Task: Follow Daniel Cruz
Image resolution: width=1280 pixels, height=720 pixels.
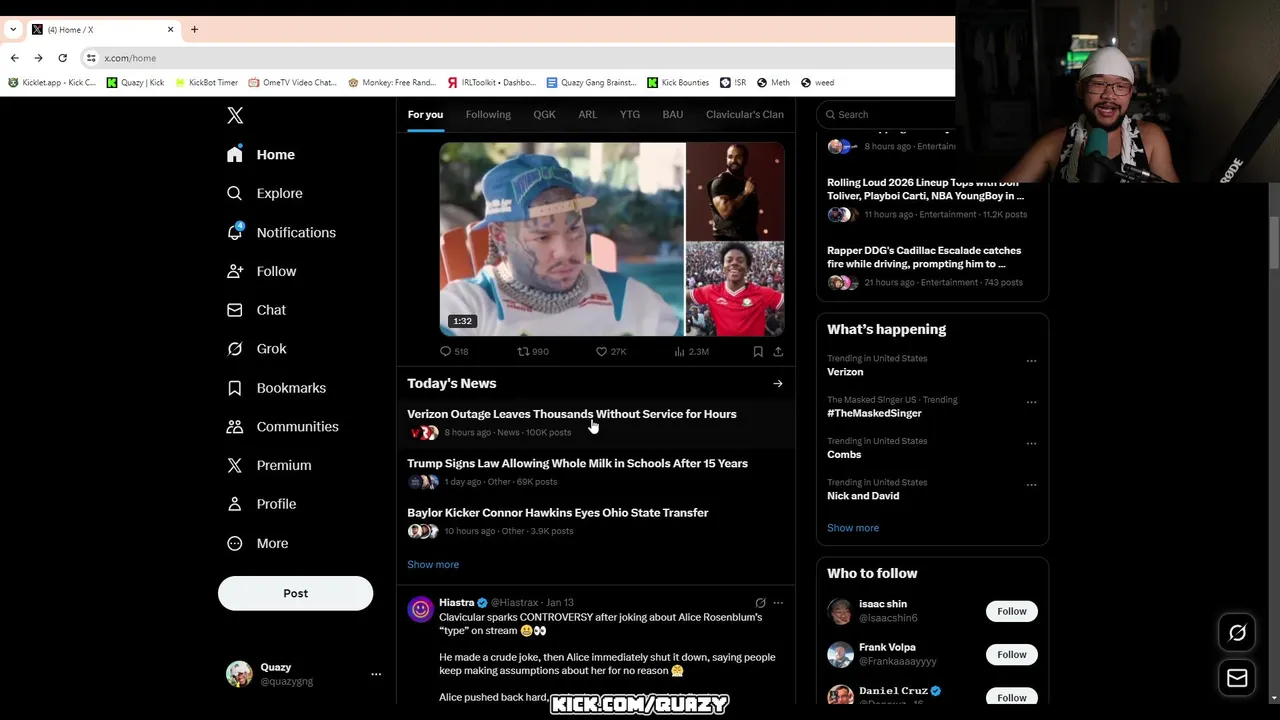Action: [x=1011, y=697]
